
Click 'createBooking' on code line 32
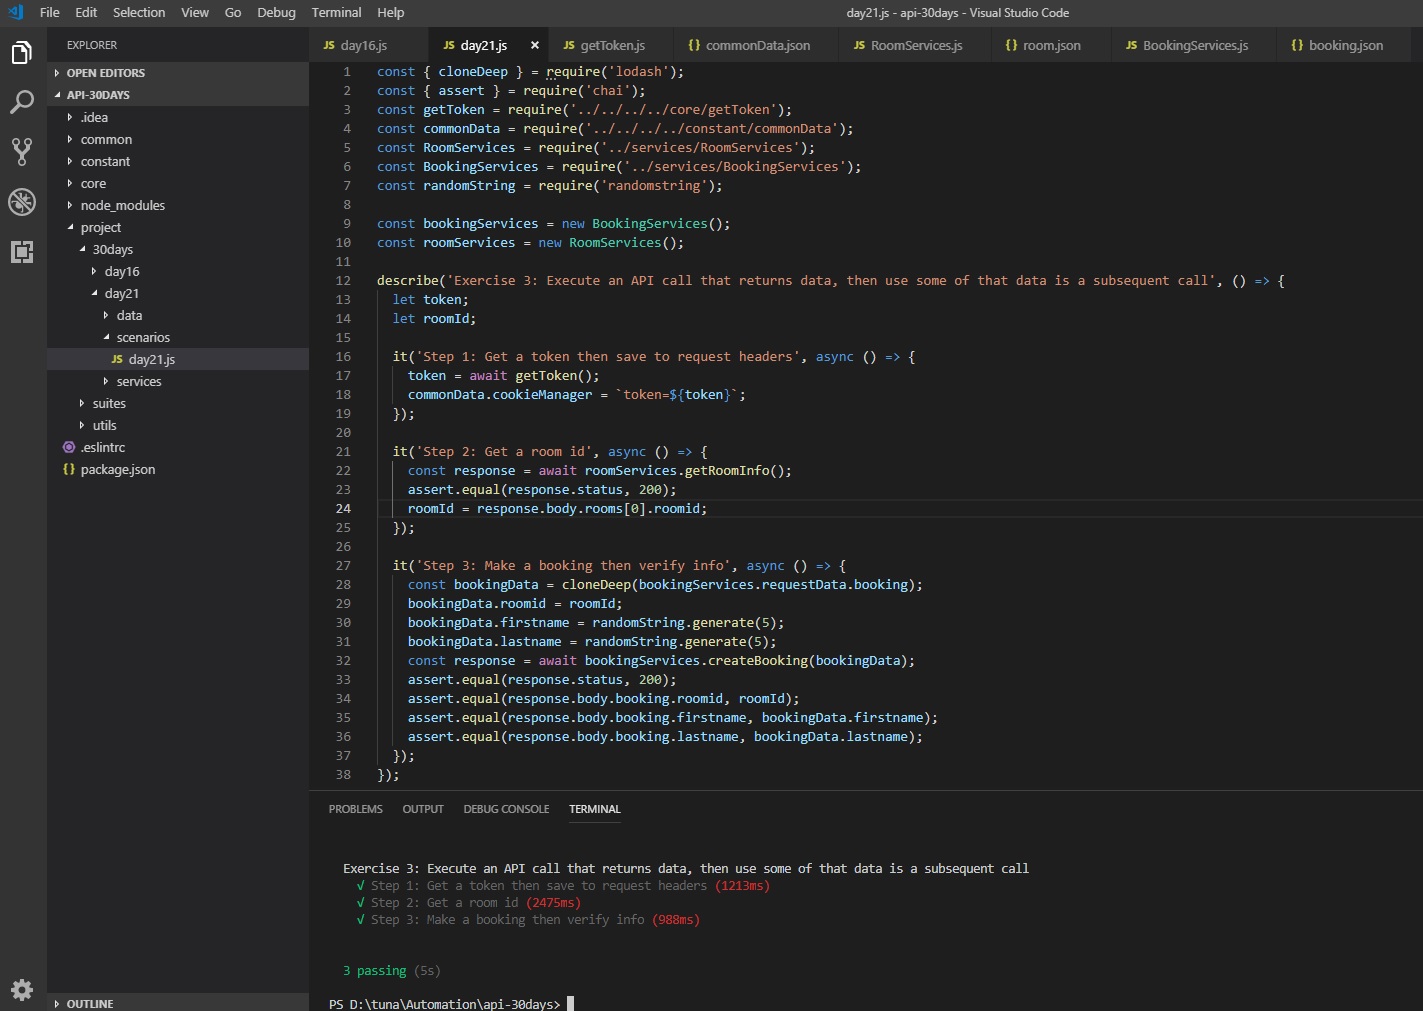click(757, 660)
